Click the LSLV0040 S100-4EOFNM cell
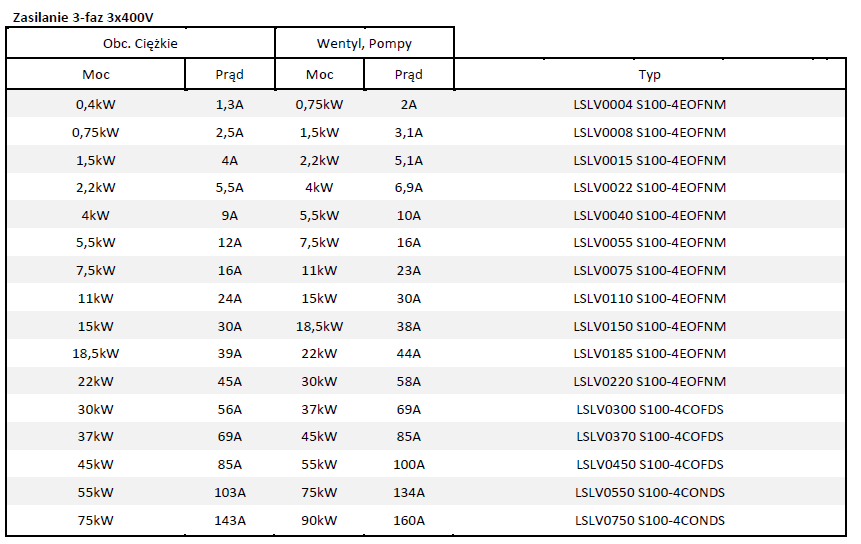 [650, 215]
